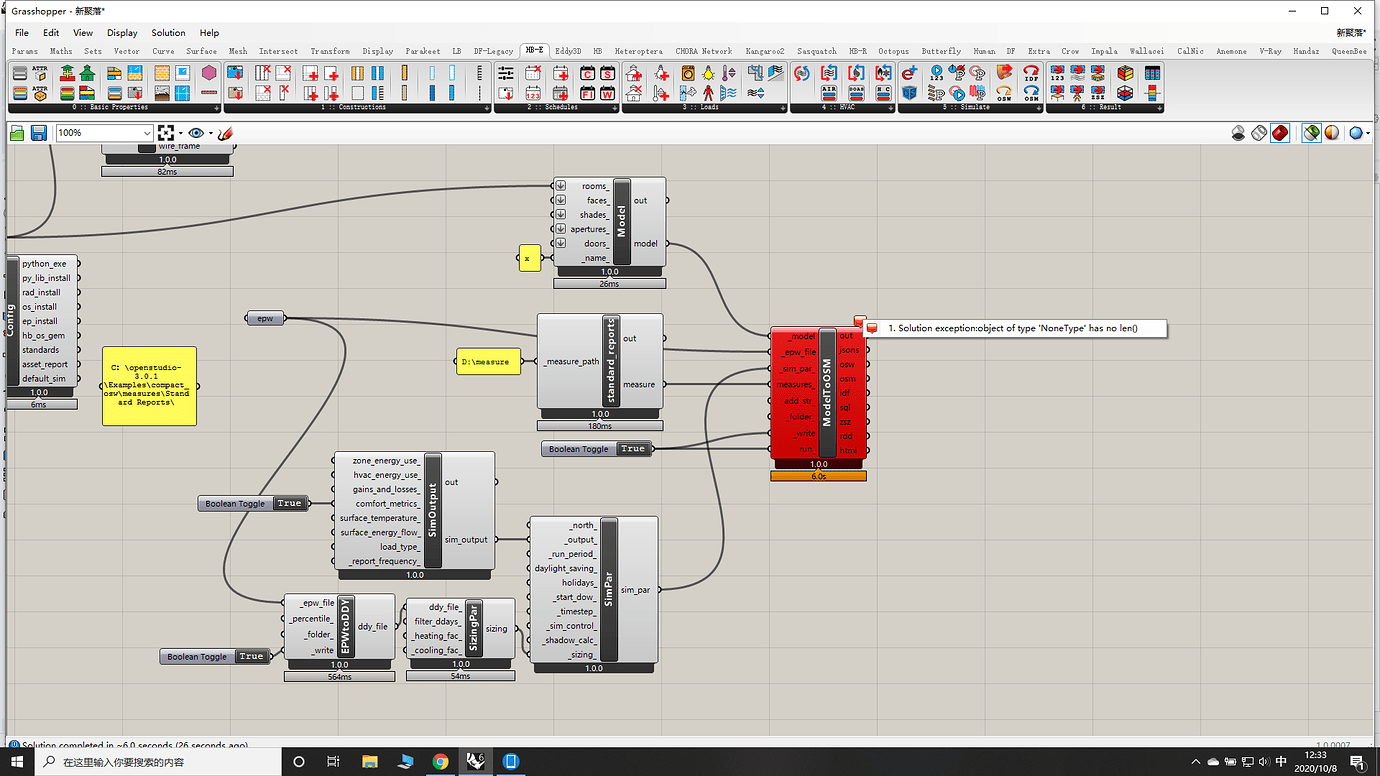1380x776 pixels.
Task: Open Google Chrome from the taskbar
Action: pyautogui.click(x=440, y=762)
